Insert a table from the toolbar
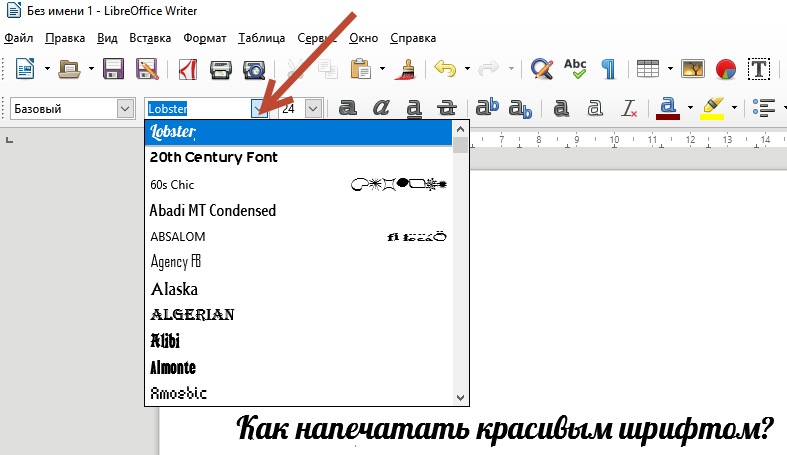The image size is (787, 455). click(x=648, y=69)
